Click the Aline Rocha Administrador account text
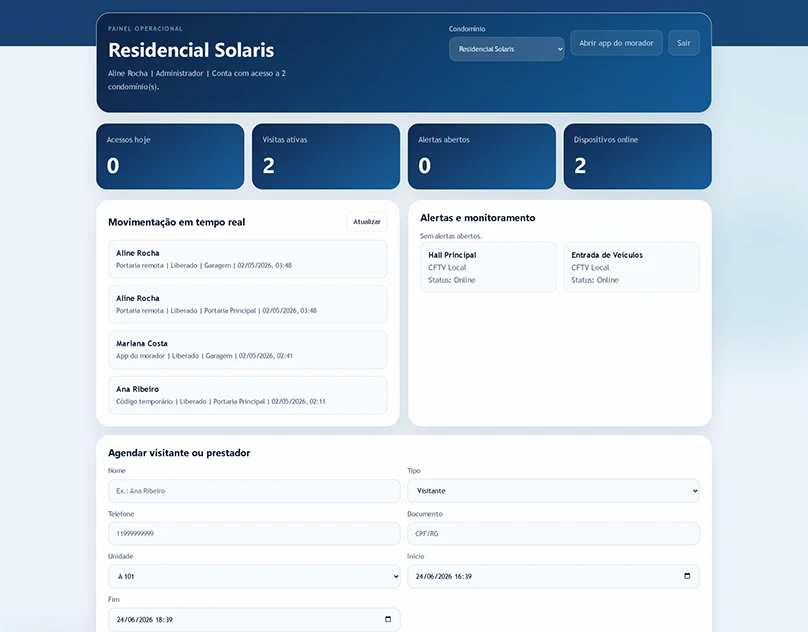This screenshot has width=808, height=632. (x=197, y=80)
